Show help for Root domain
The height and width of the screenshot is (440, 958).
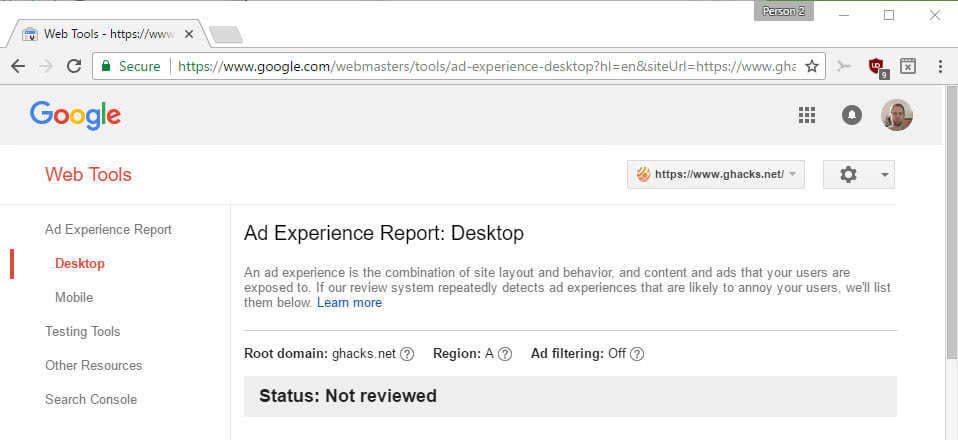(407, 354)
